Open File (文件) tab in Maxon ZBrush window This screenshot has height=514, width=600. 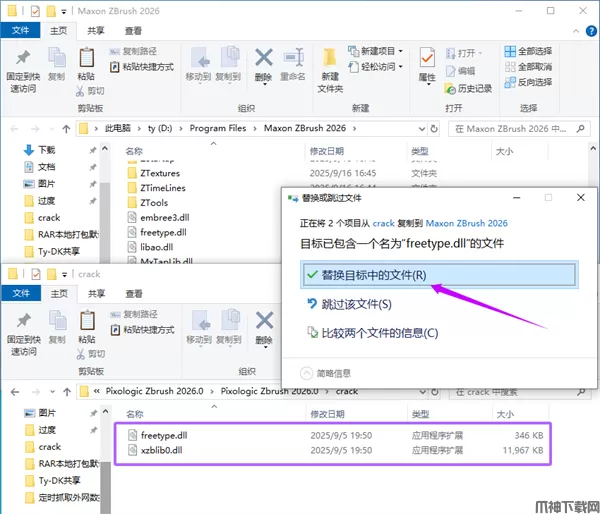[20, 30]
